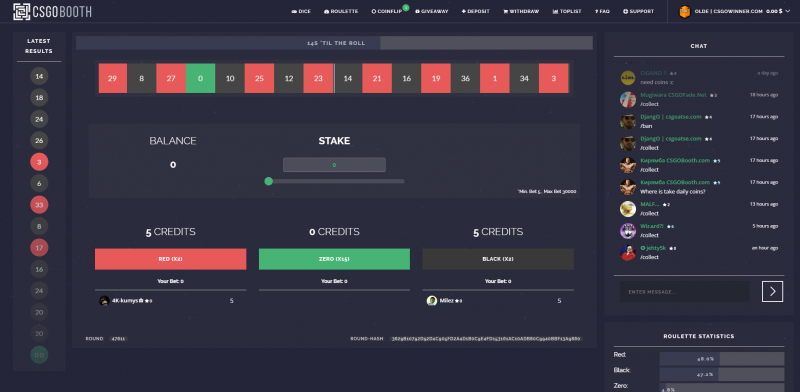Open the Dice game page
The width and height of the screenshot is (800, 392).
point(301,11)
